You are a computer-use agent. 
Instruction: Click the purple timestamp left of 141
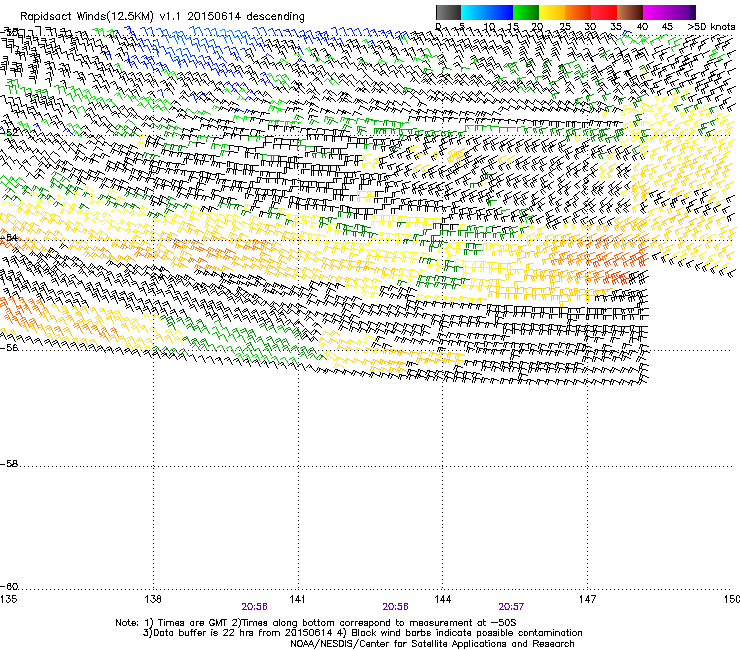[254, 607]
